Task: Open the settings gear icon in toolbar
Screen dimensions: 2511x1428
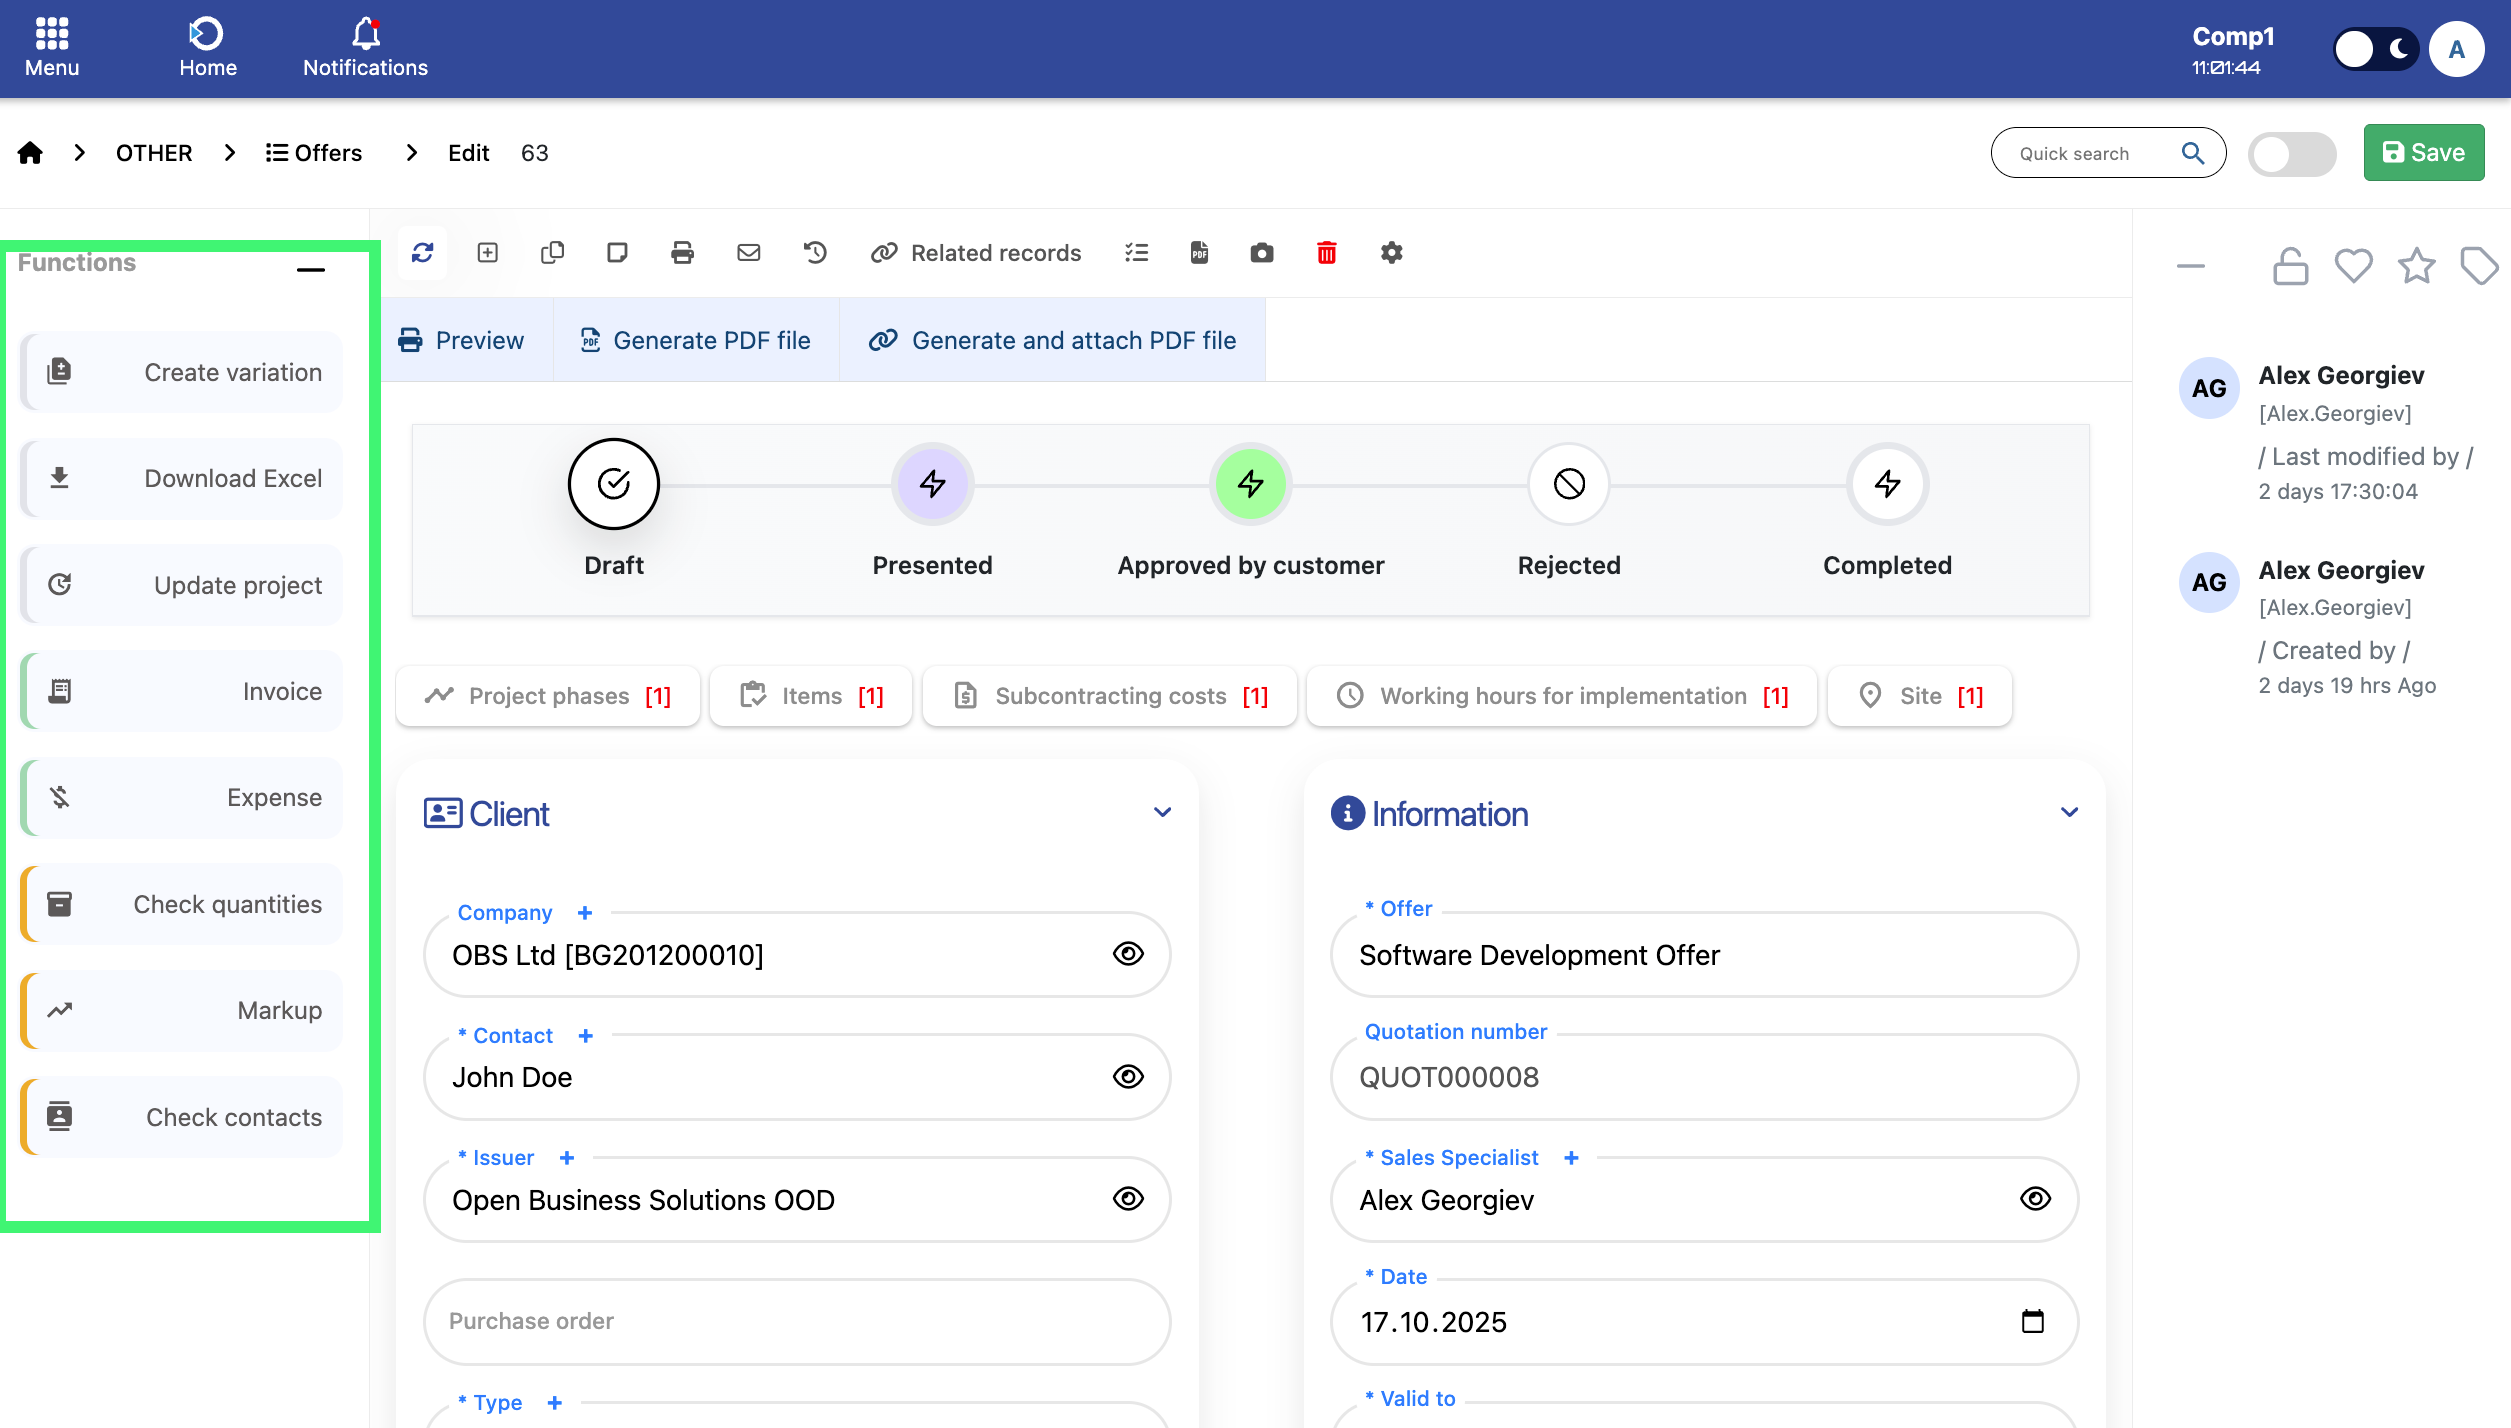Action: tap(1391, 253)
